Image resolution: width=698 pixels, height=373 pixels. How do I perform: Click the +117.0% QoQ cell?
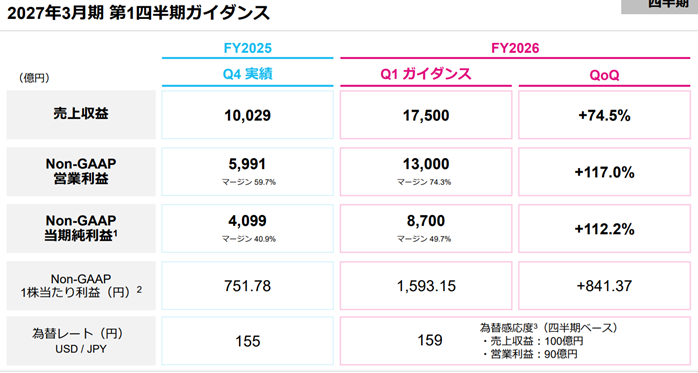[x=605, y=171]
